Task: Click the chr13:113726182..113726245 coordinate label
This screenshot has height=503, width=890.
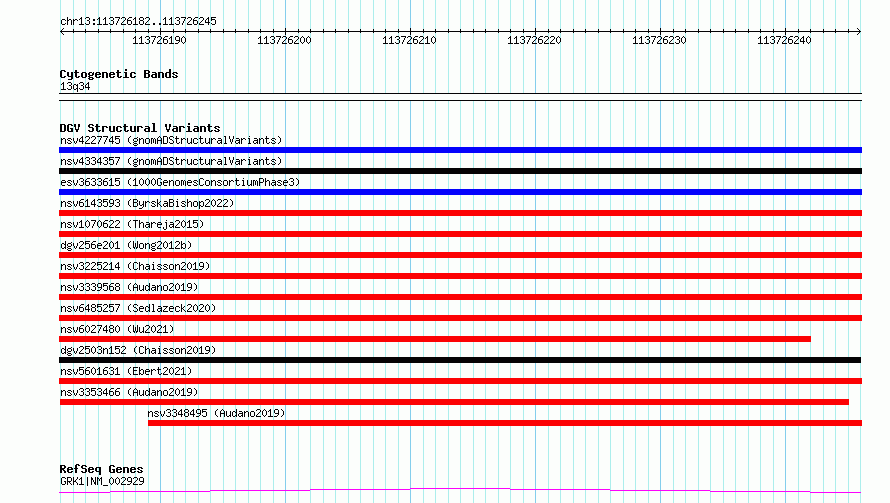Action: point(138,21)
